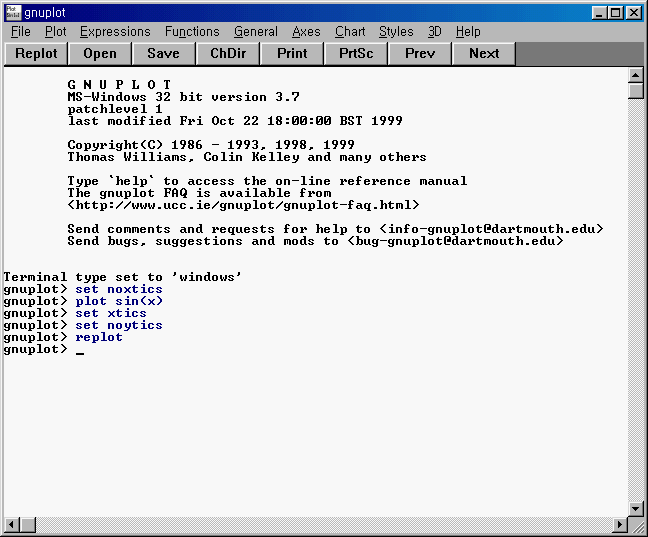
Task: Open the Functions menu
Action: (x=192, y=31)
